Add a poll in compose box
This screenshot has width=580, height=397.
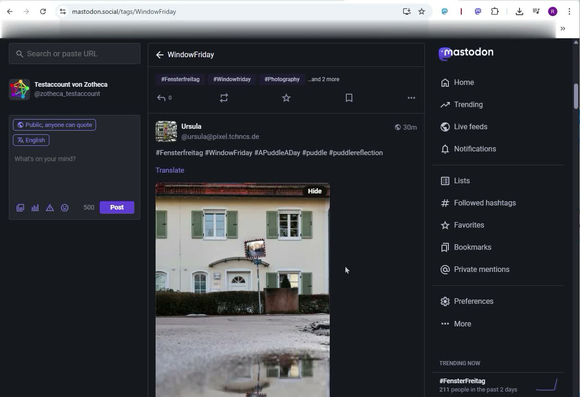(35, 208)
